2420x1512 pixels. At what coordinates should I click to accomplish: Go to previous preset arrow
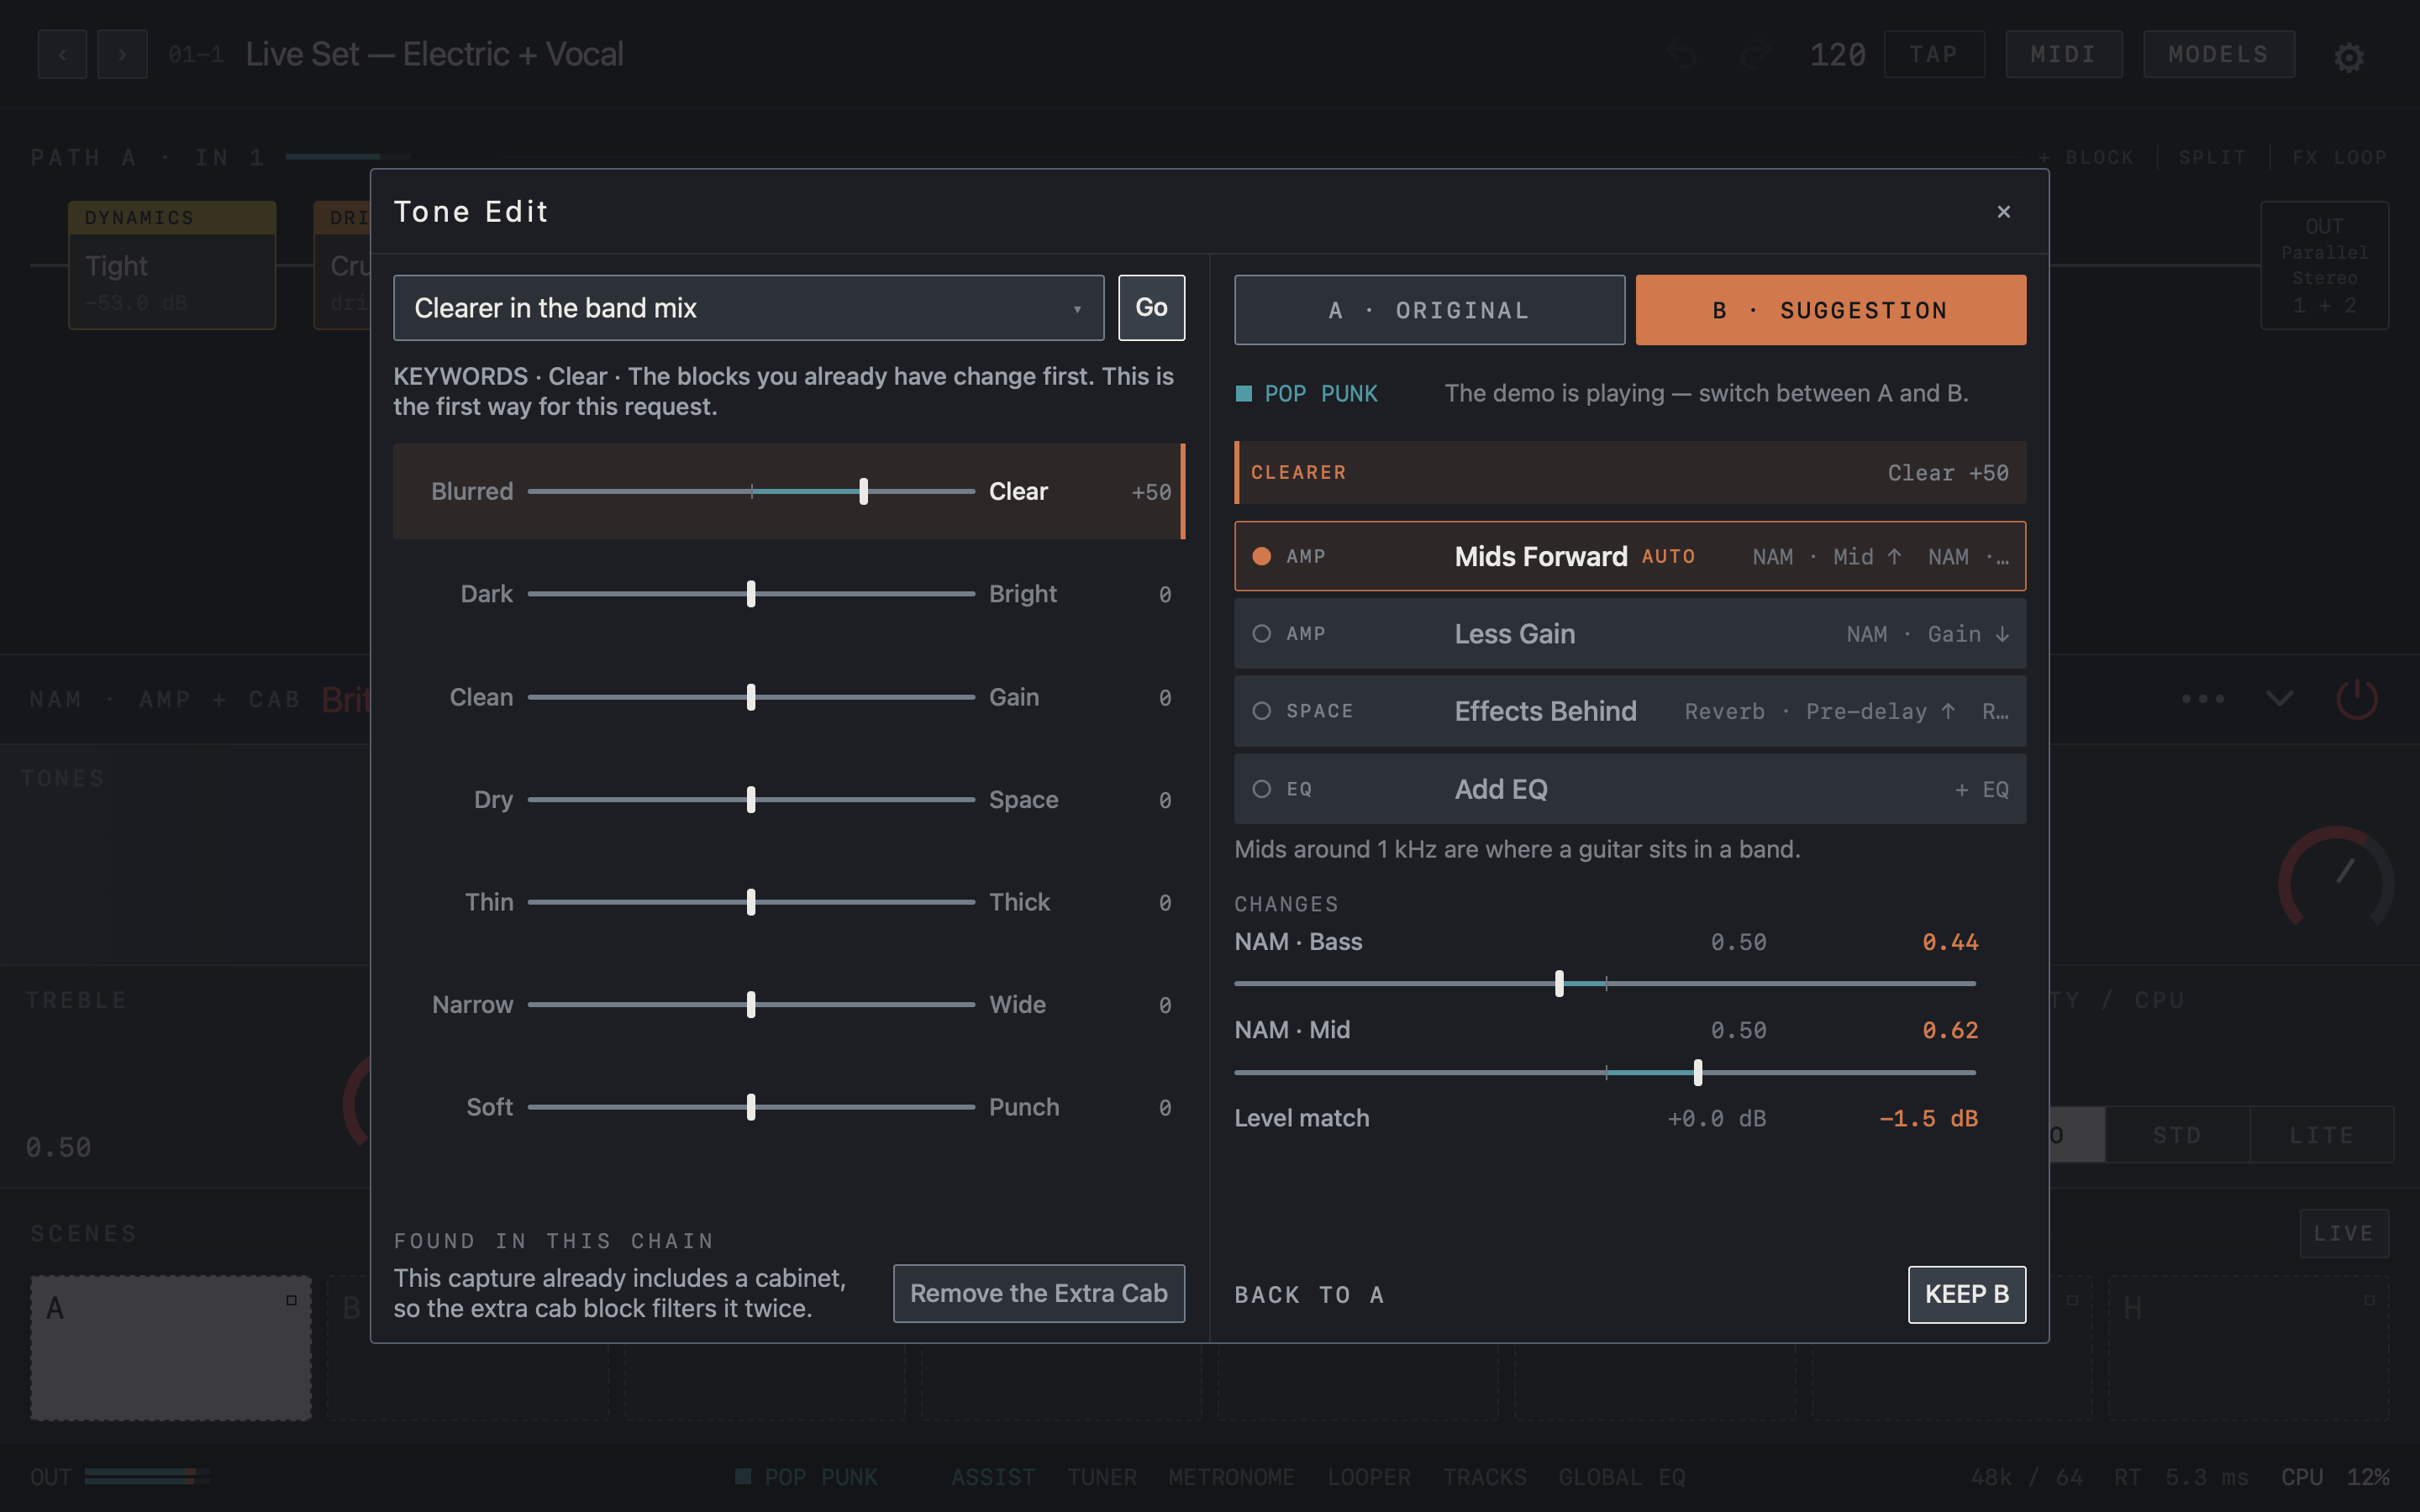[x=62, y=54]
